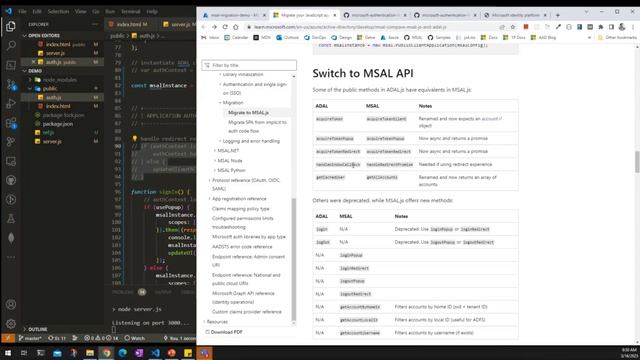Open the Explorer view in VS Code activity bar

tap(11, 27)
